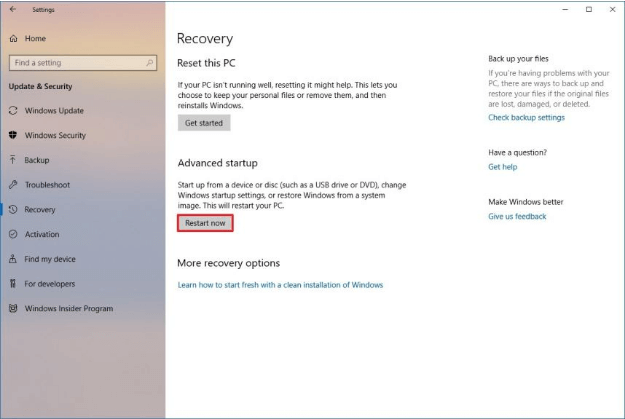
Task: Maximize the Settings window
Action: pyautogui.click(x=589, y=9)
